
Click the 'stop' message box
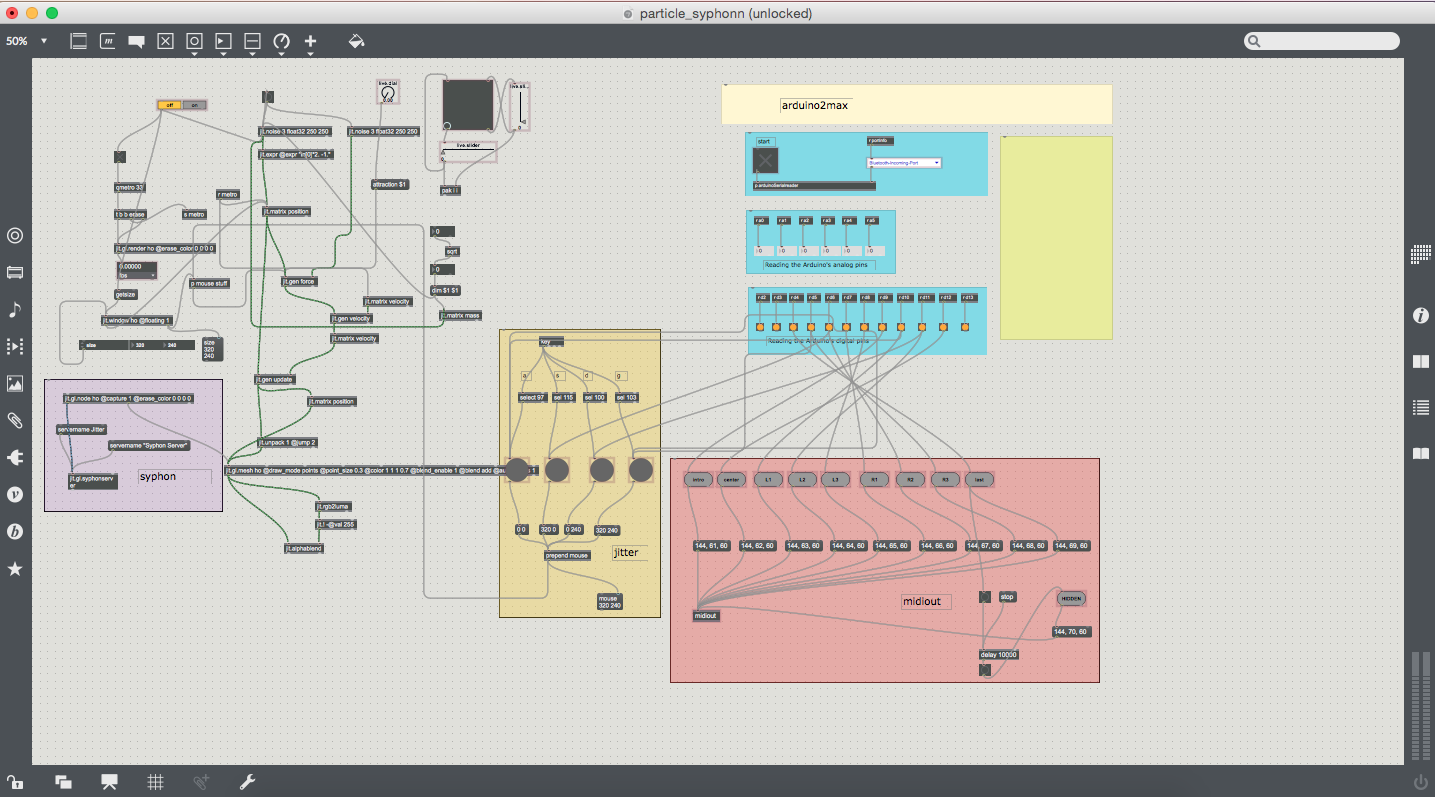[1007, 597]
